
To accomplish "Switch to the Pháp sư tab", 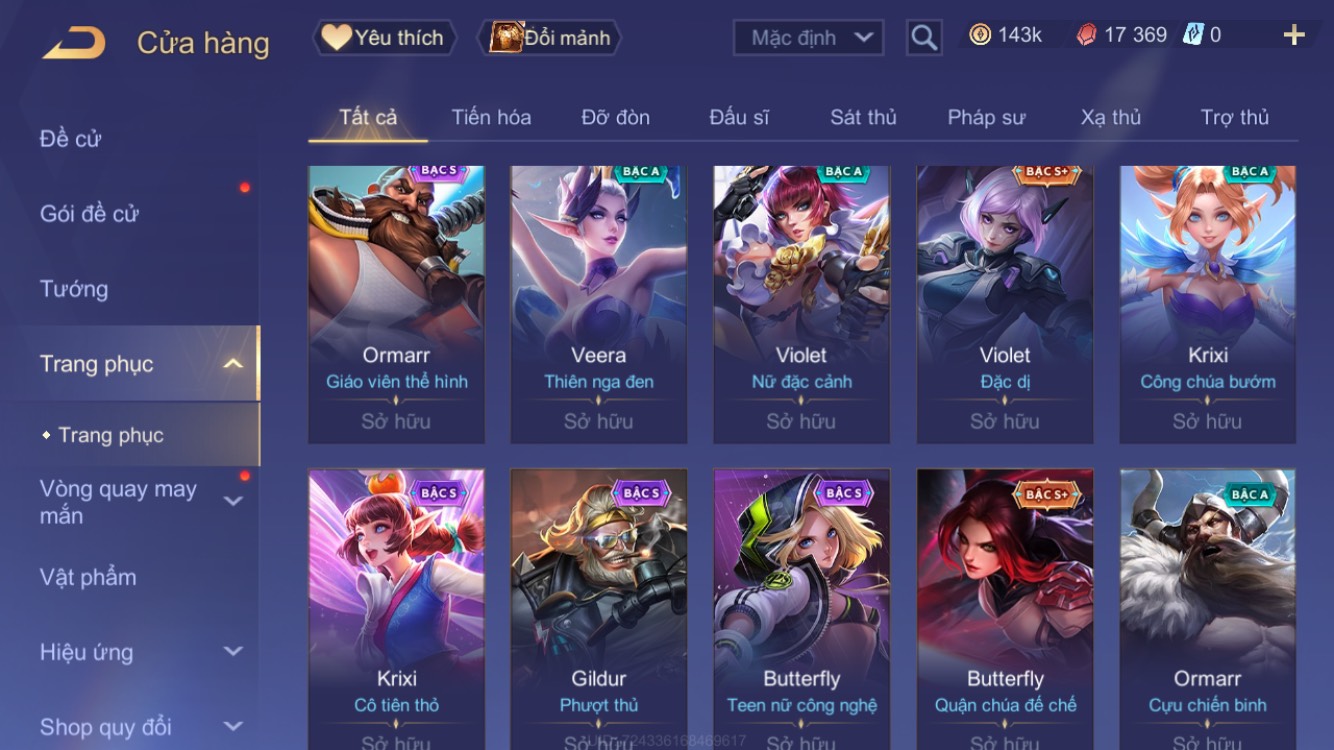I will [986, 117].
